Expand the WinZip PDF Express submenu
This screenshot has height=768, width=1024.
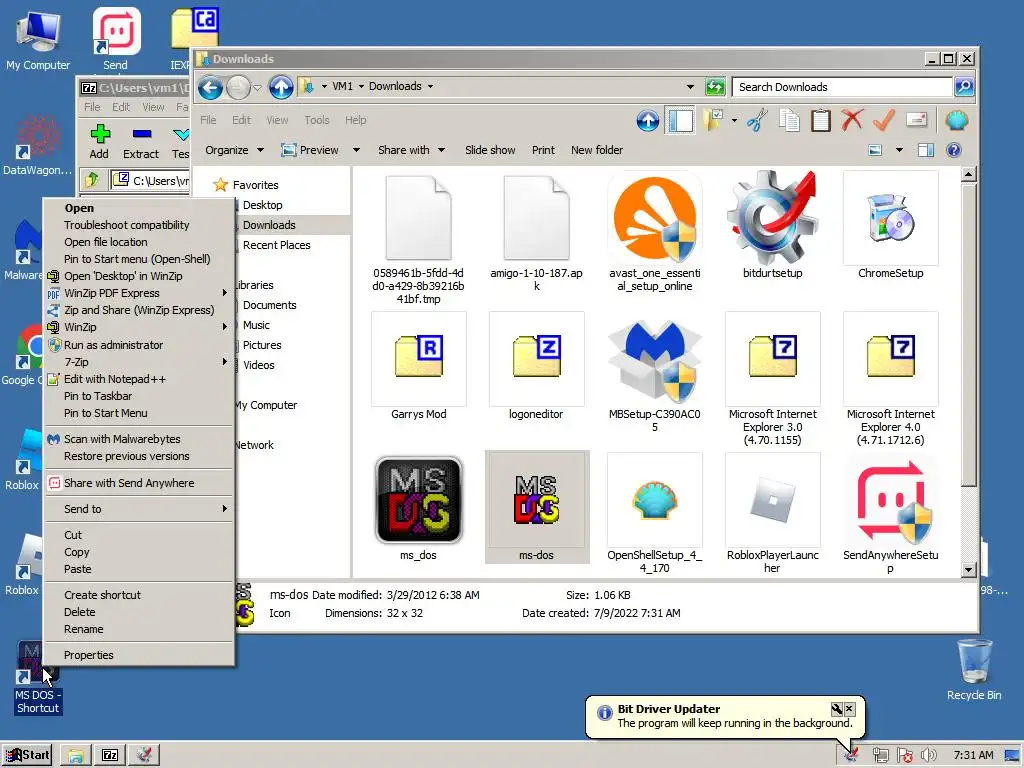(138, 293)
